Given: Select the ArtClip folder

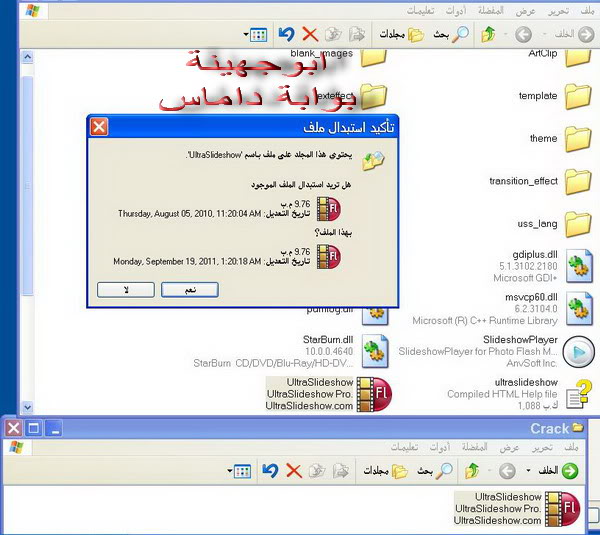Looking at the screenshot, I should click(x=579, y=57).
